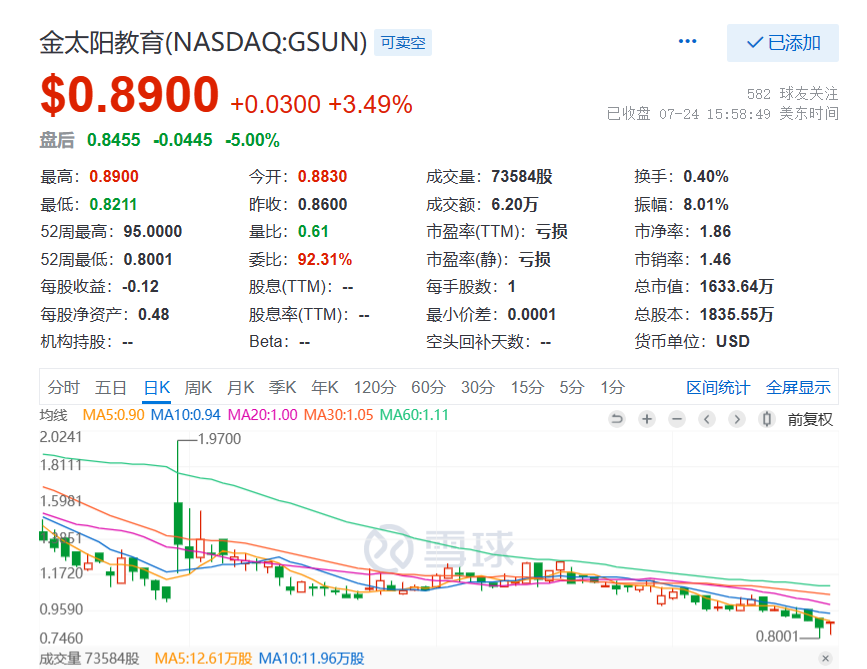The image size is (867, 669).
Task: Click the 52周最高 value 95.0000
Action: point(153,231)
